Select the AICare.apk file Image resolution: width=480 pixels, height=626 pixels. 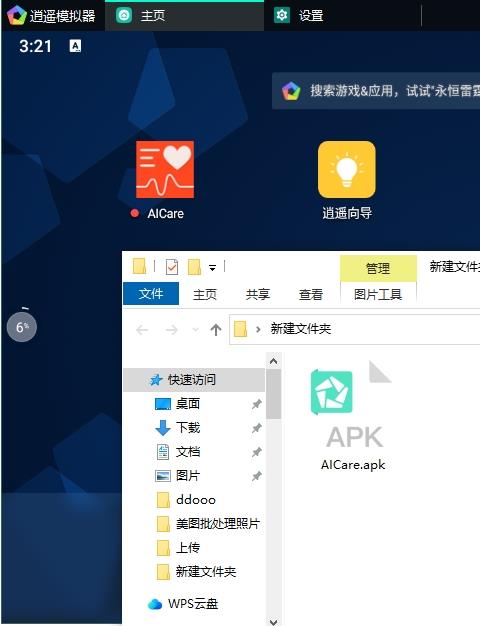click(353, 415)
